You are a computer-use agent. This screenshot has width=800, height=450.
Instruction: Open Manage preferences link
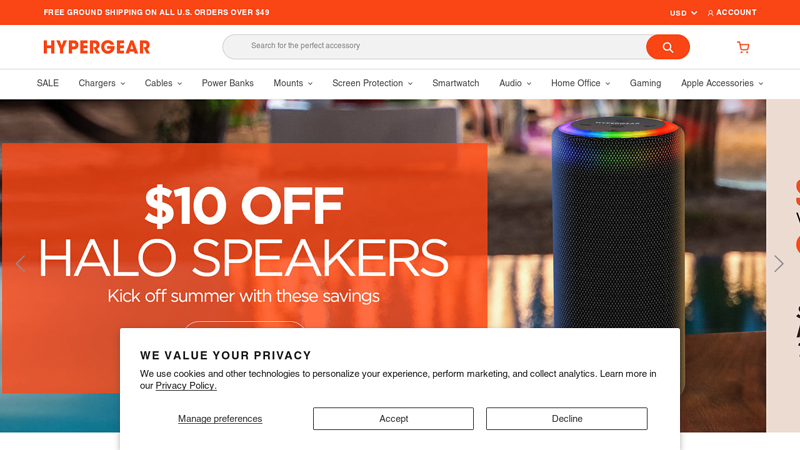tap(220, 418)
